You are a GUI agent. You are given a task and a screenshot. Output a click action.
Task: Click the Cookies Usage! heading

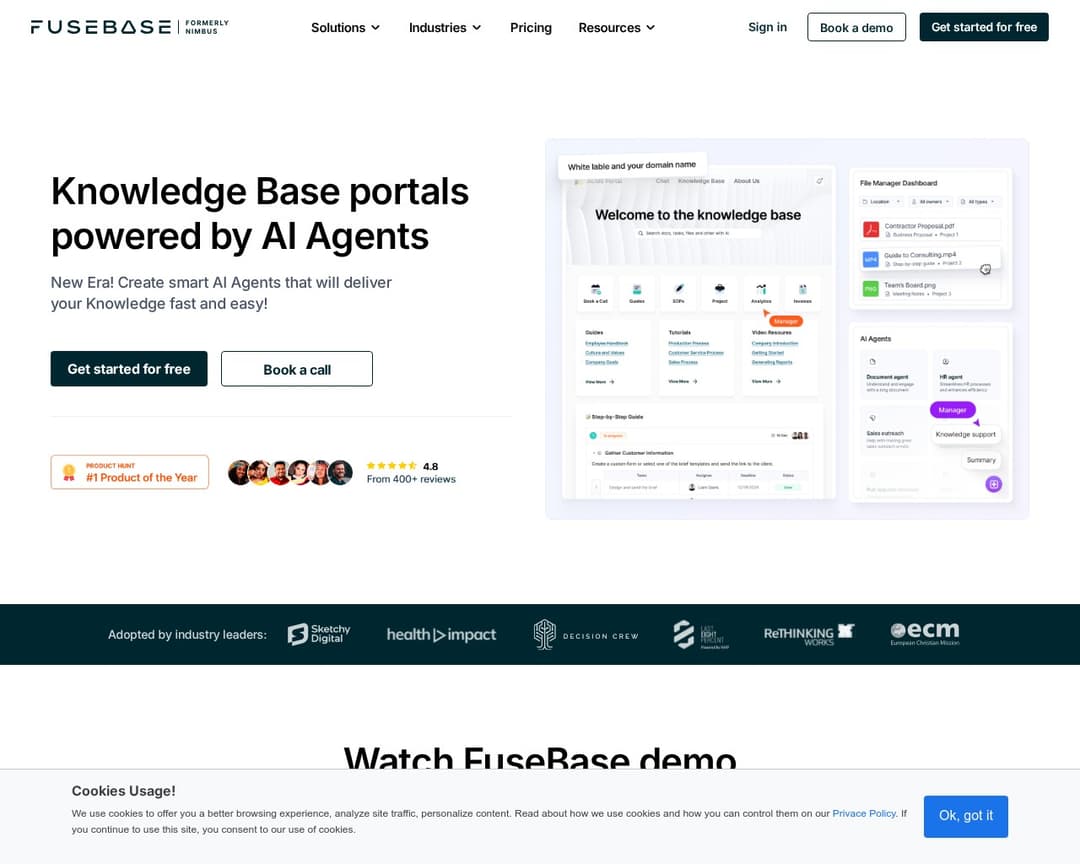pos(123,791)
